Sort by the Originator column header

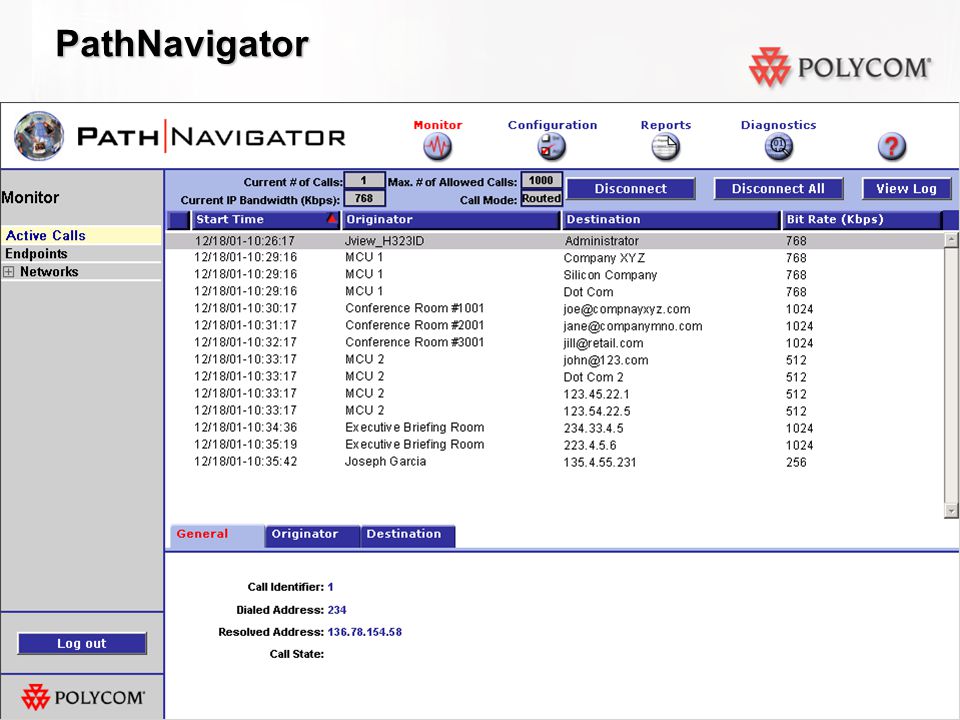coord(451,219)
